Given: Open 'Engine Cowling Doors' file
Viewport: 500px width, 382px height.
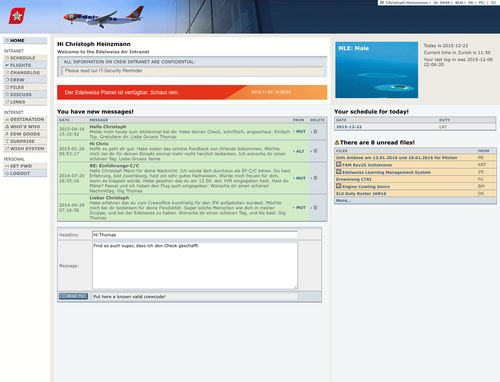Looking at the screenshot, I should tap(366, 187).
